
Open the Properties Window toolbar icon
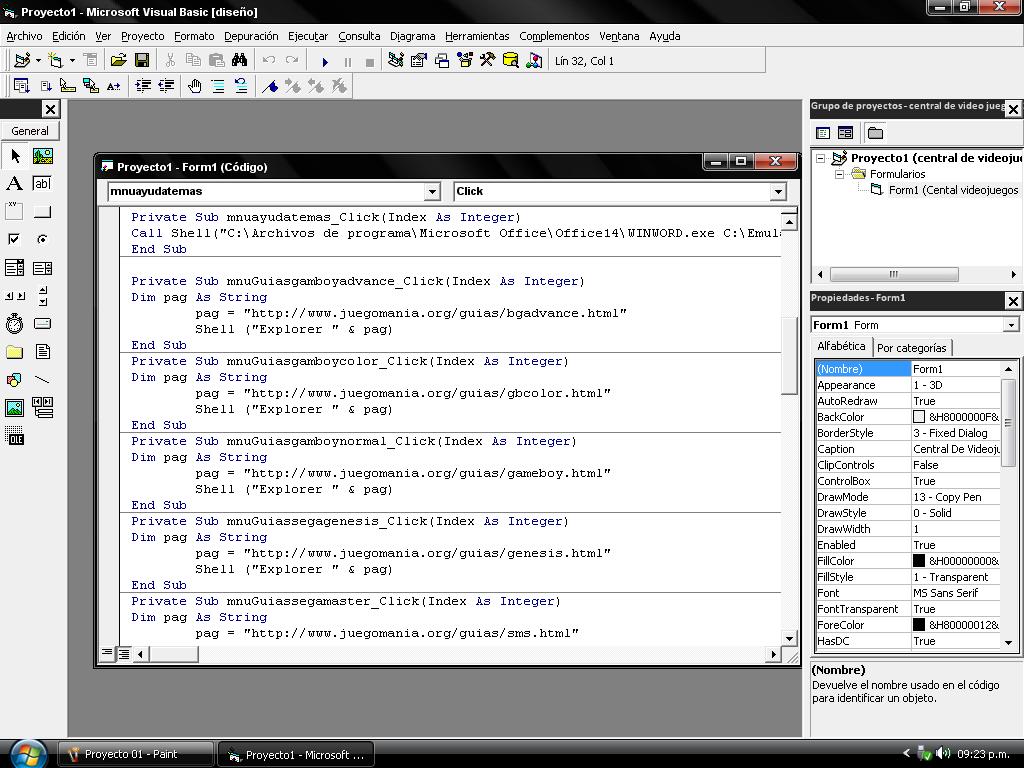pos(419,61)
